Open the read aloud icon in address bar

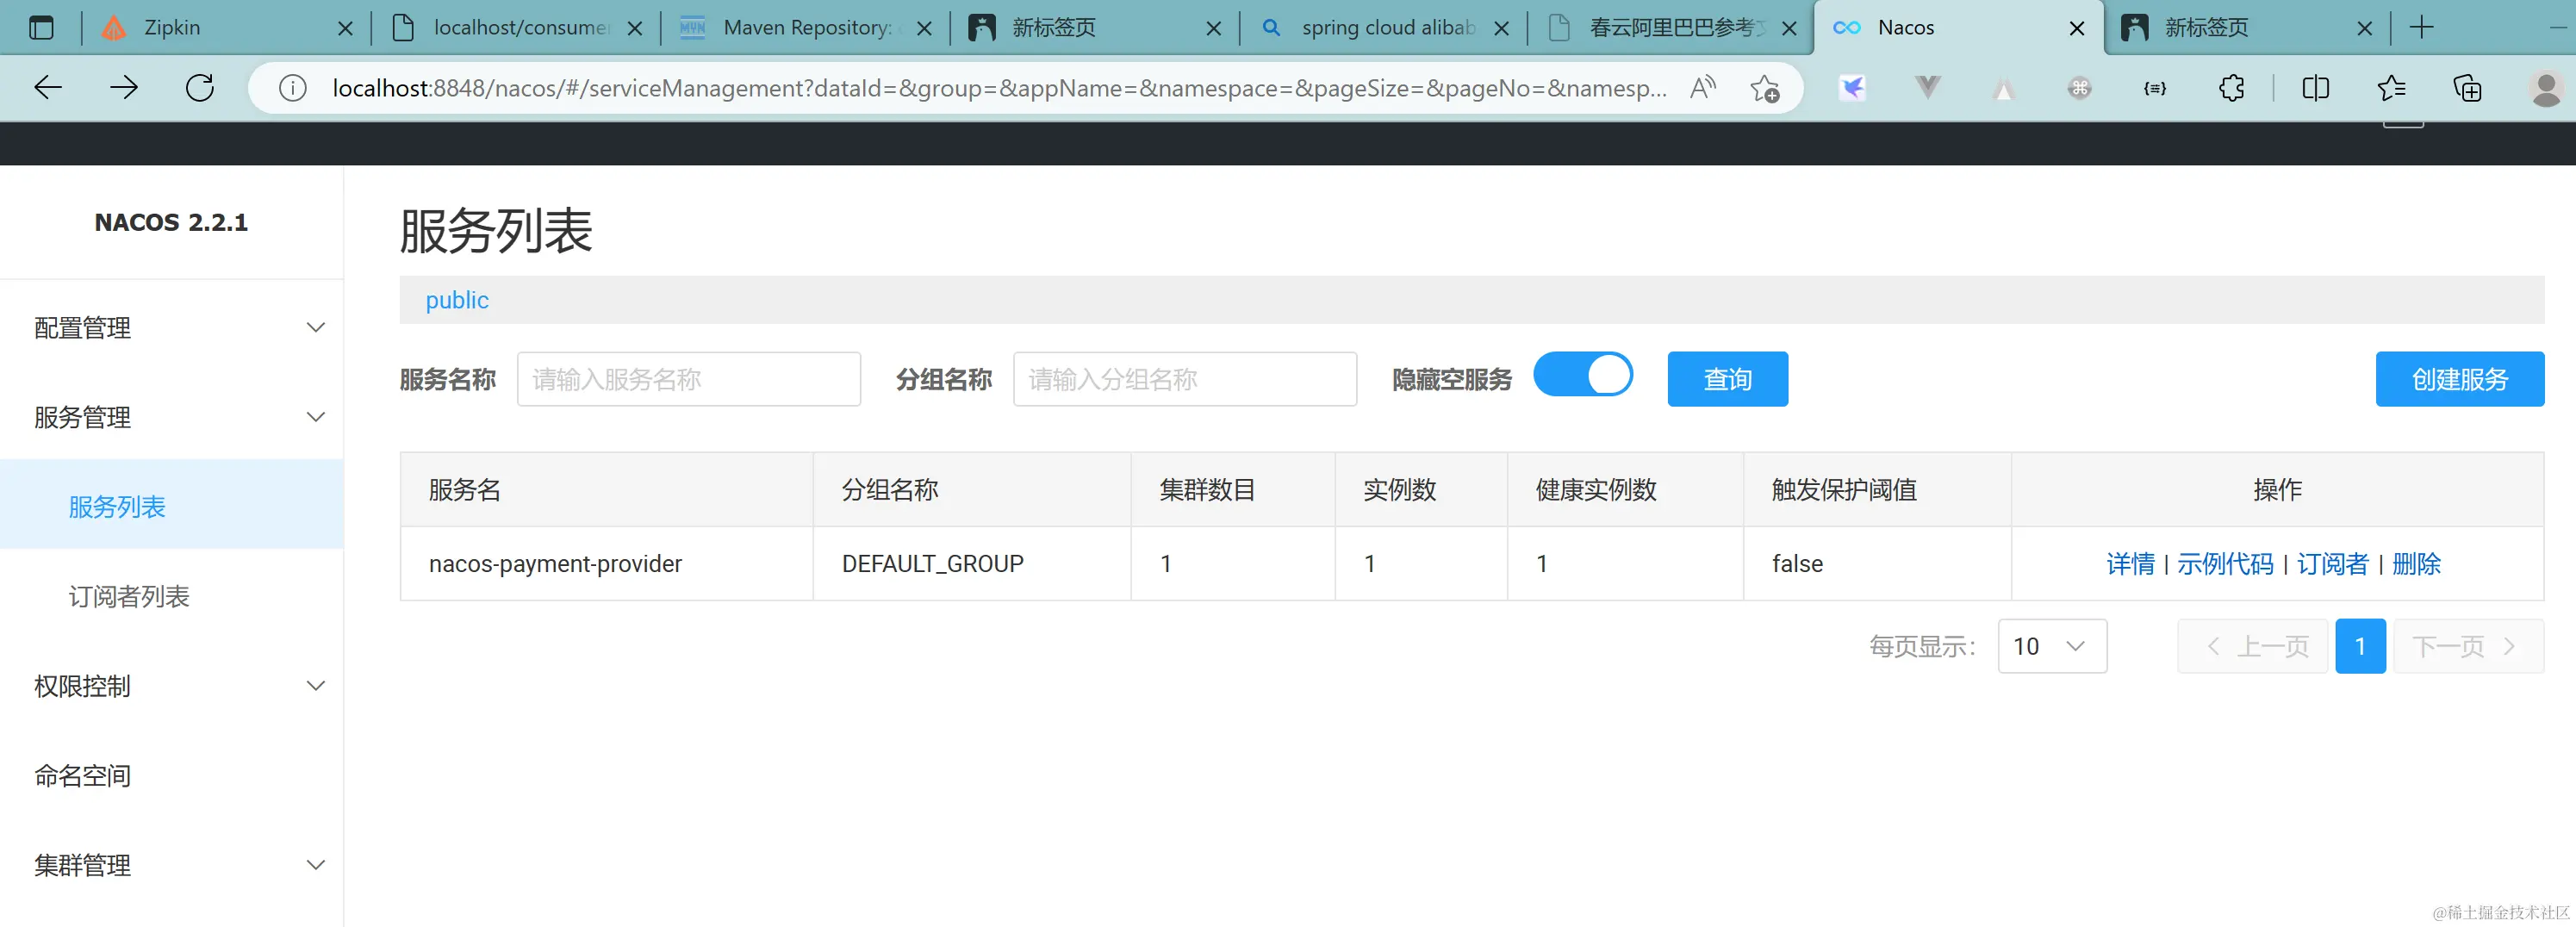[1702, 88]
